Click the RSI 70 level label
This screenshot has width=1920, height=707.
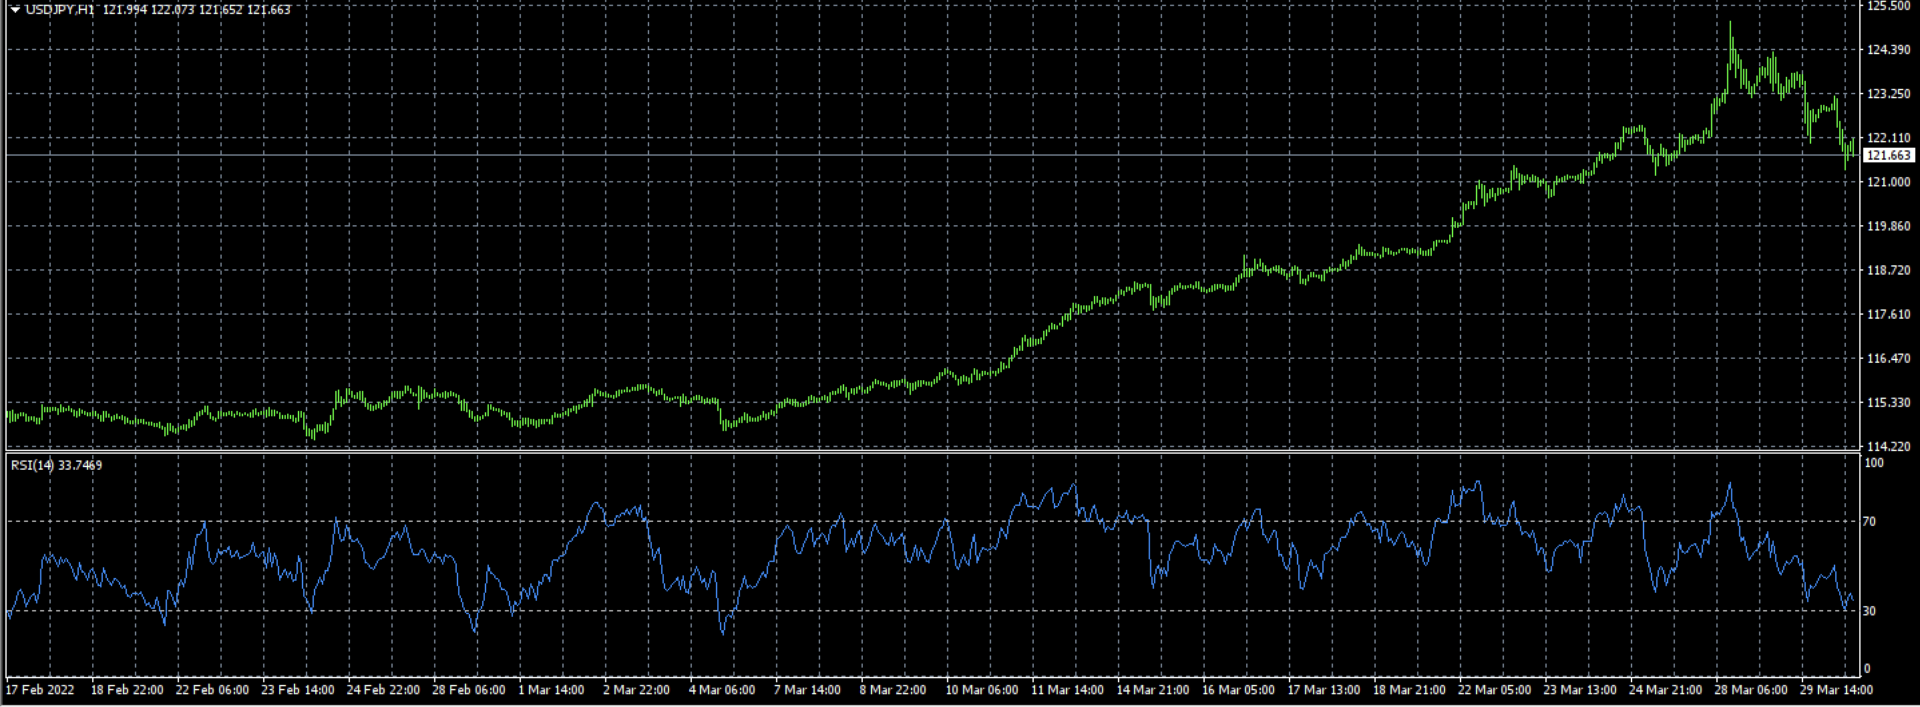(1869, 522)
